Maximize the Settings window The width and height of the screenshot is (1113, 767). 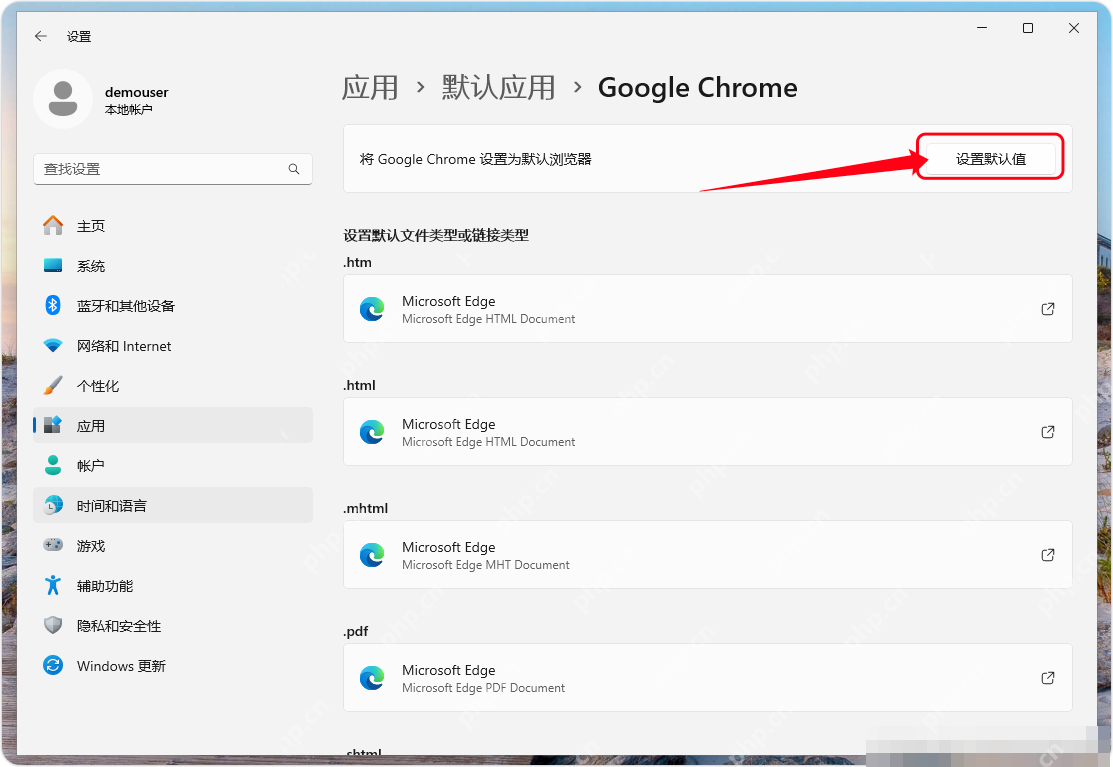click(x=1028, y=28)
